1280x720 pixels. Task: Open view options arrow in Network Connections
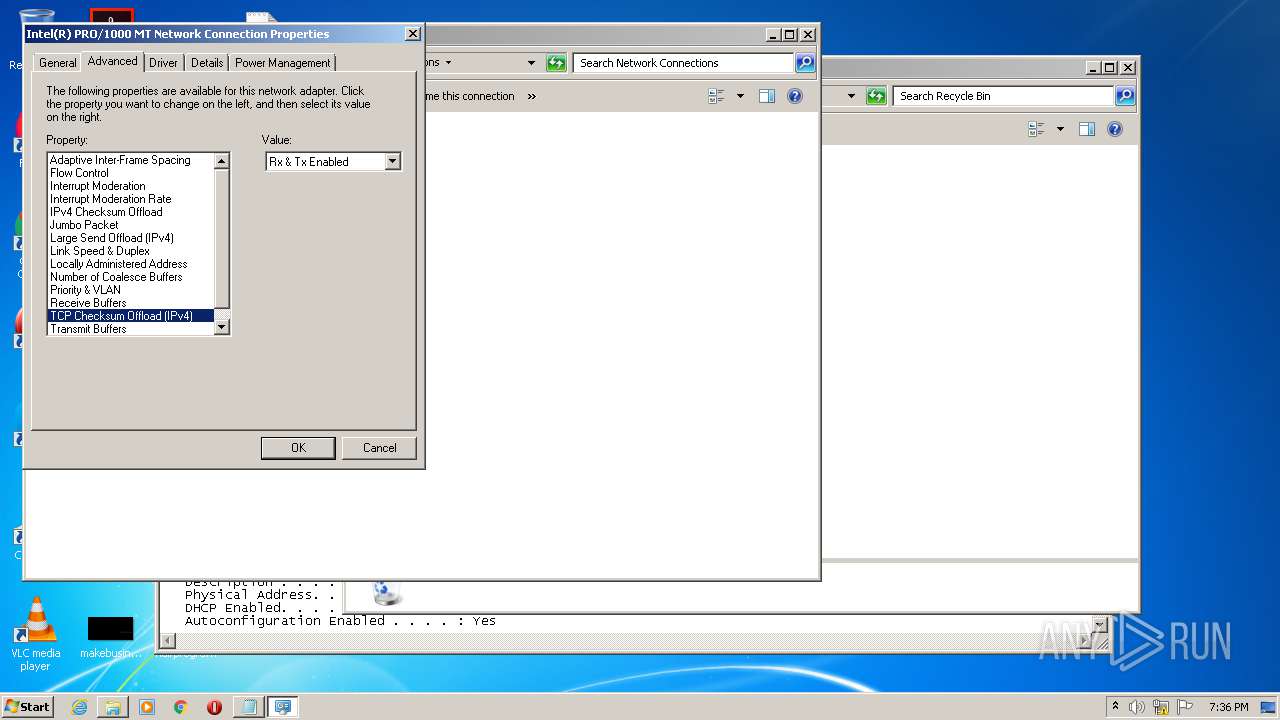coord(740,96)
